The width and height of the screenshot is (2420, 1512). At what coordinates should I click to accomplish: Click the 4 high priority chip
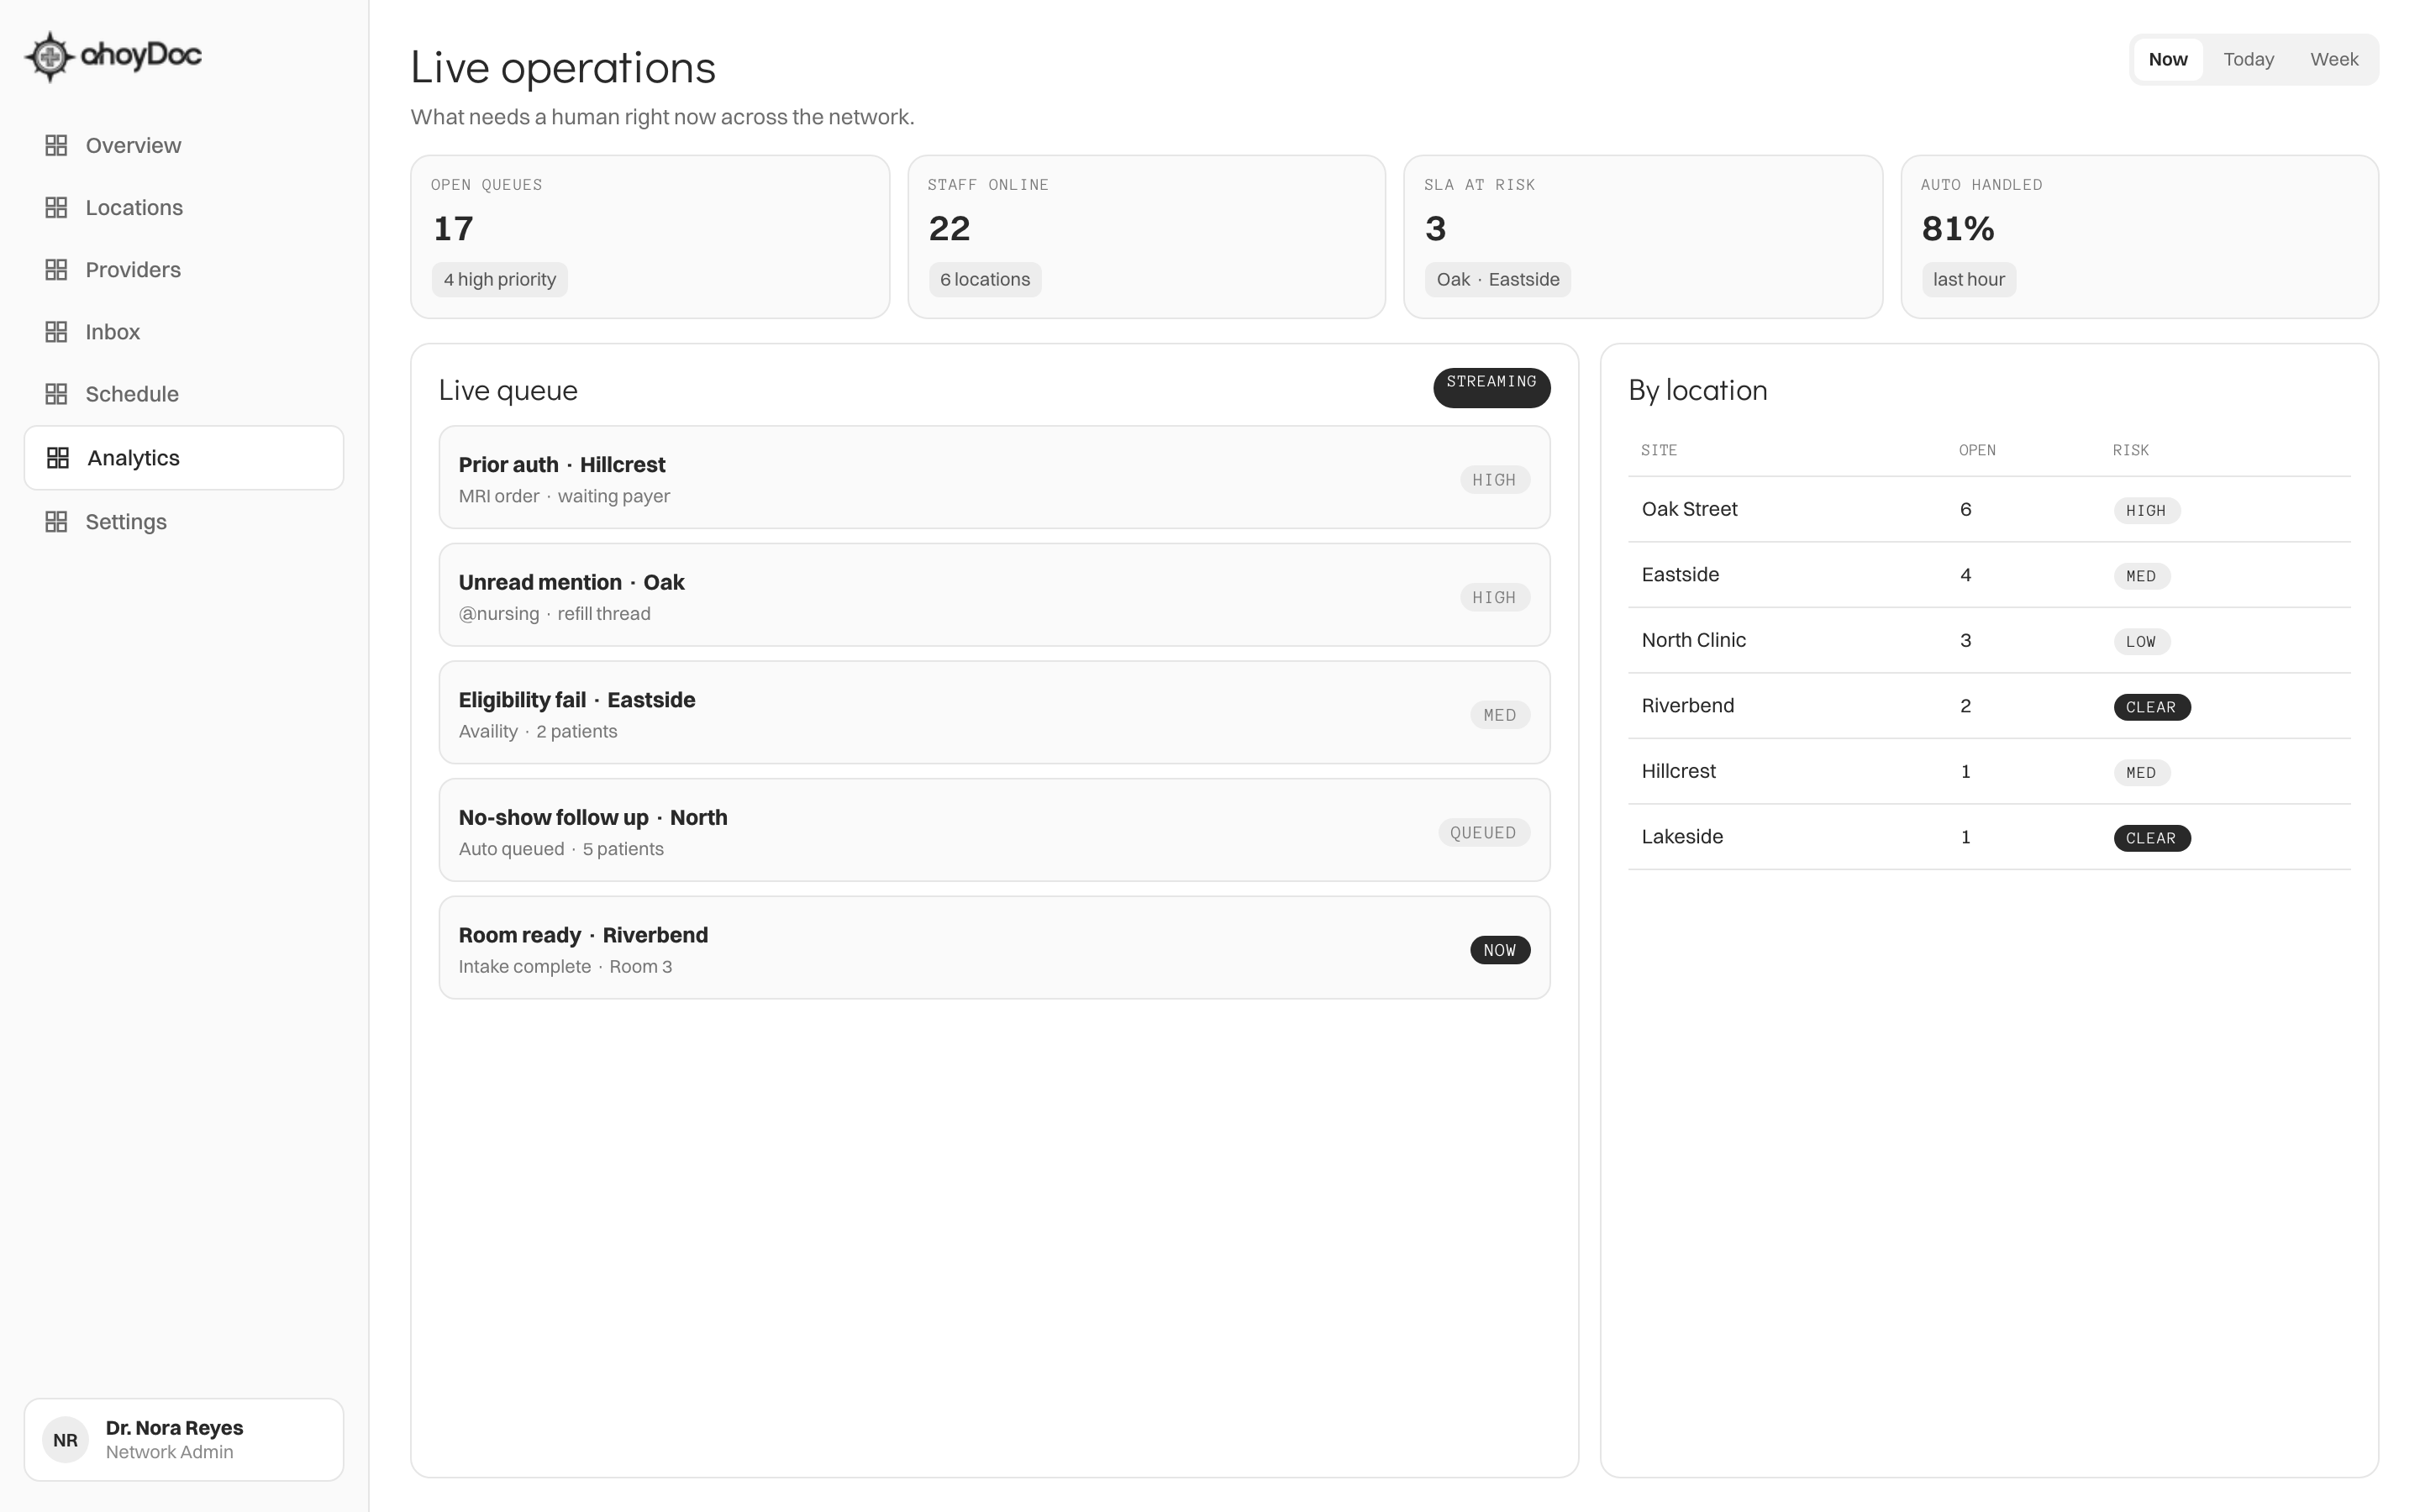pos(500,280)
